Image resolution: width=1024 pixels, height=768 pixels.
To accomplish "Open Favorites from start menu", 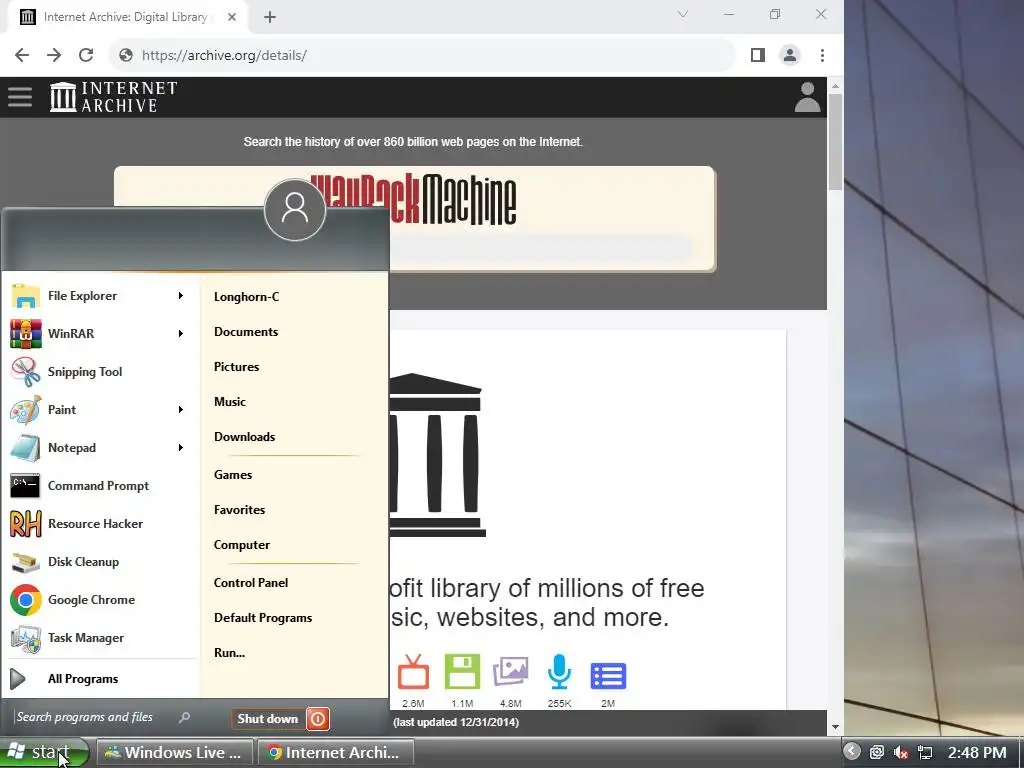I will [x=239, y=510].
